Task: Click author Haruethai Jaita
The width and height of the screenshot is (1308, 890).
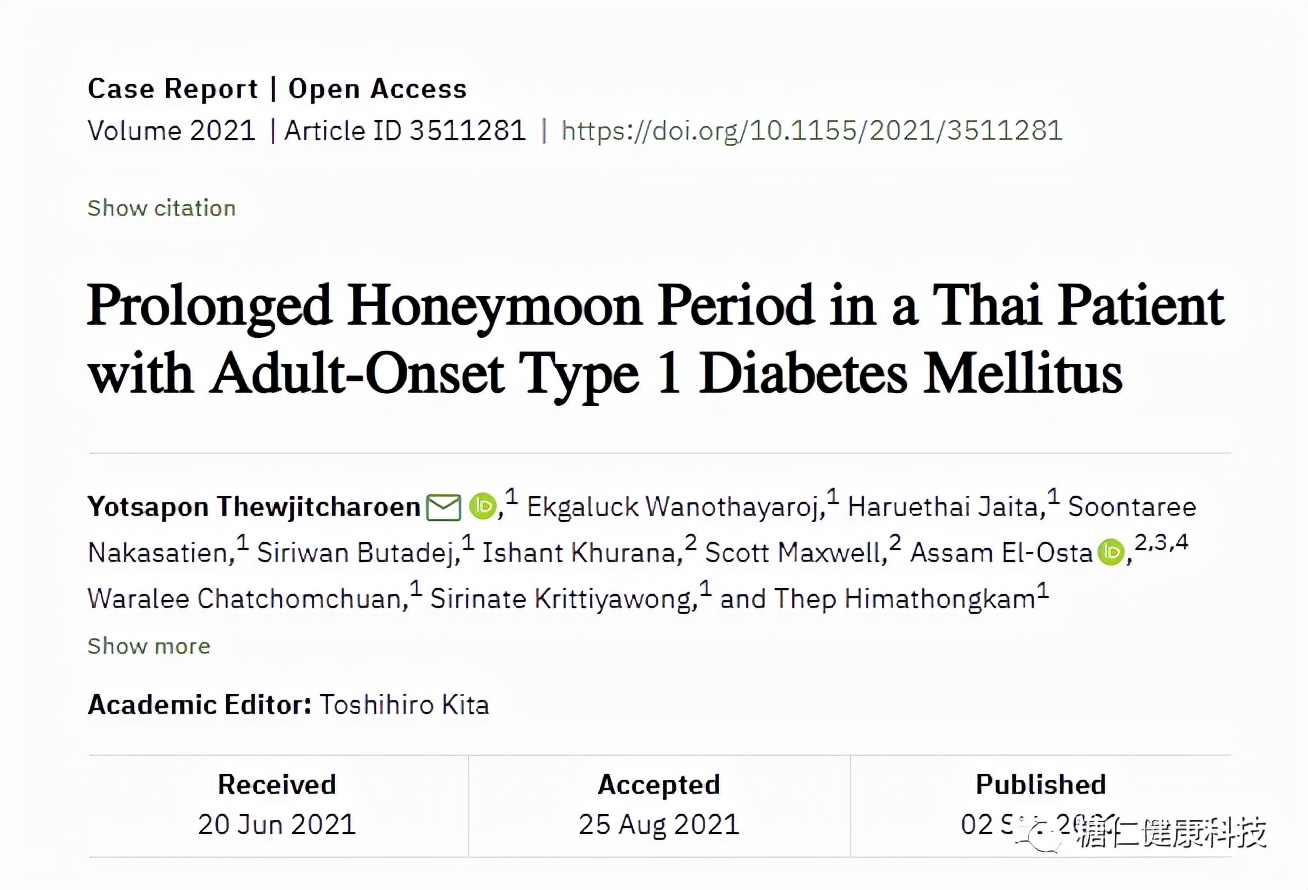Action: coord(943,507)
